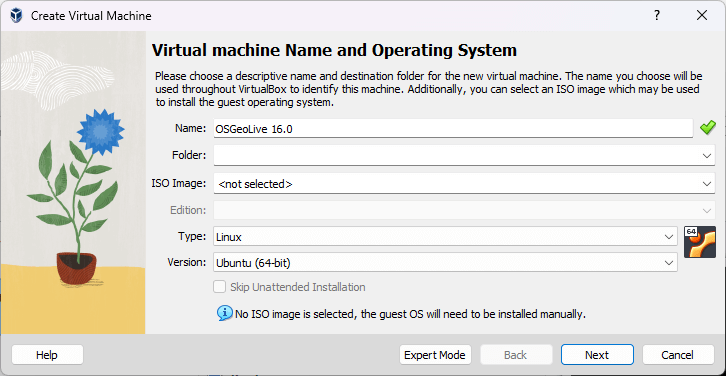The height and width of the screenshot is (376, 726).
Task: Click the Next button
Action: pos(597,355)
